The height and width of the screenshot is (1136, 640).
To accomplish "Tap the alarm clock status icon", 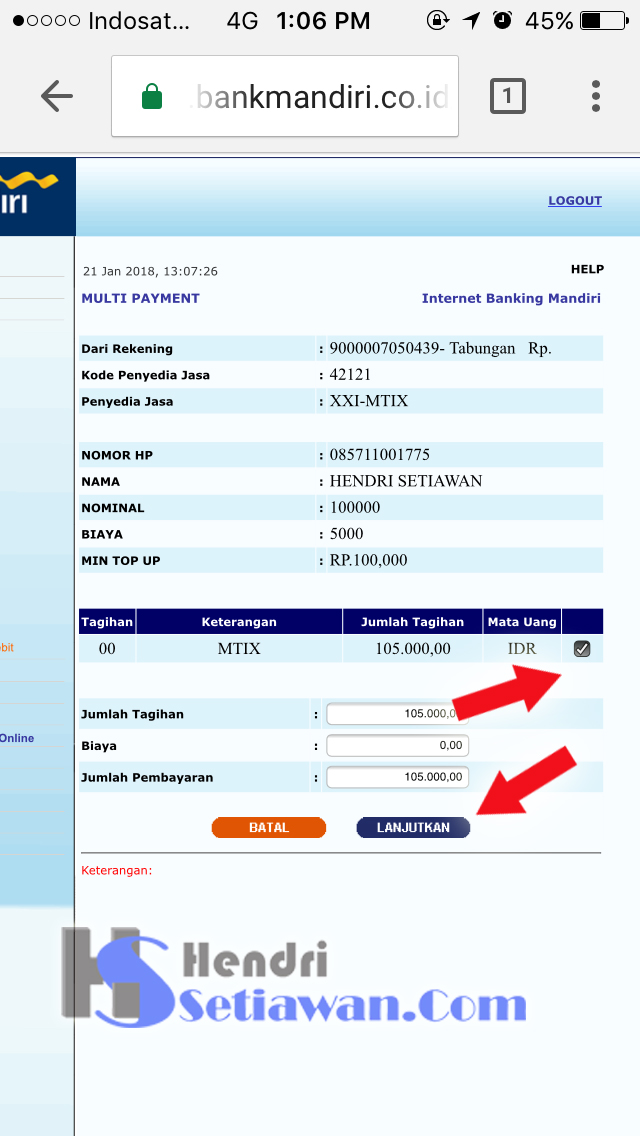I will click(502, 20).
